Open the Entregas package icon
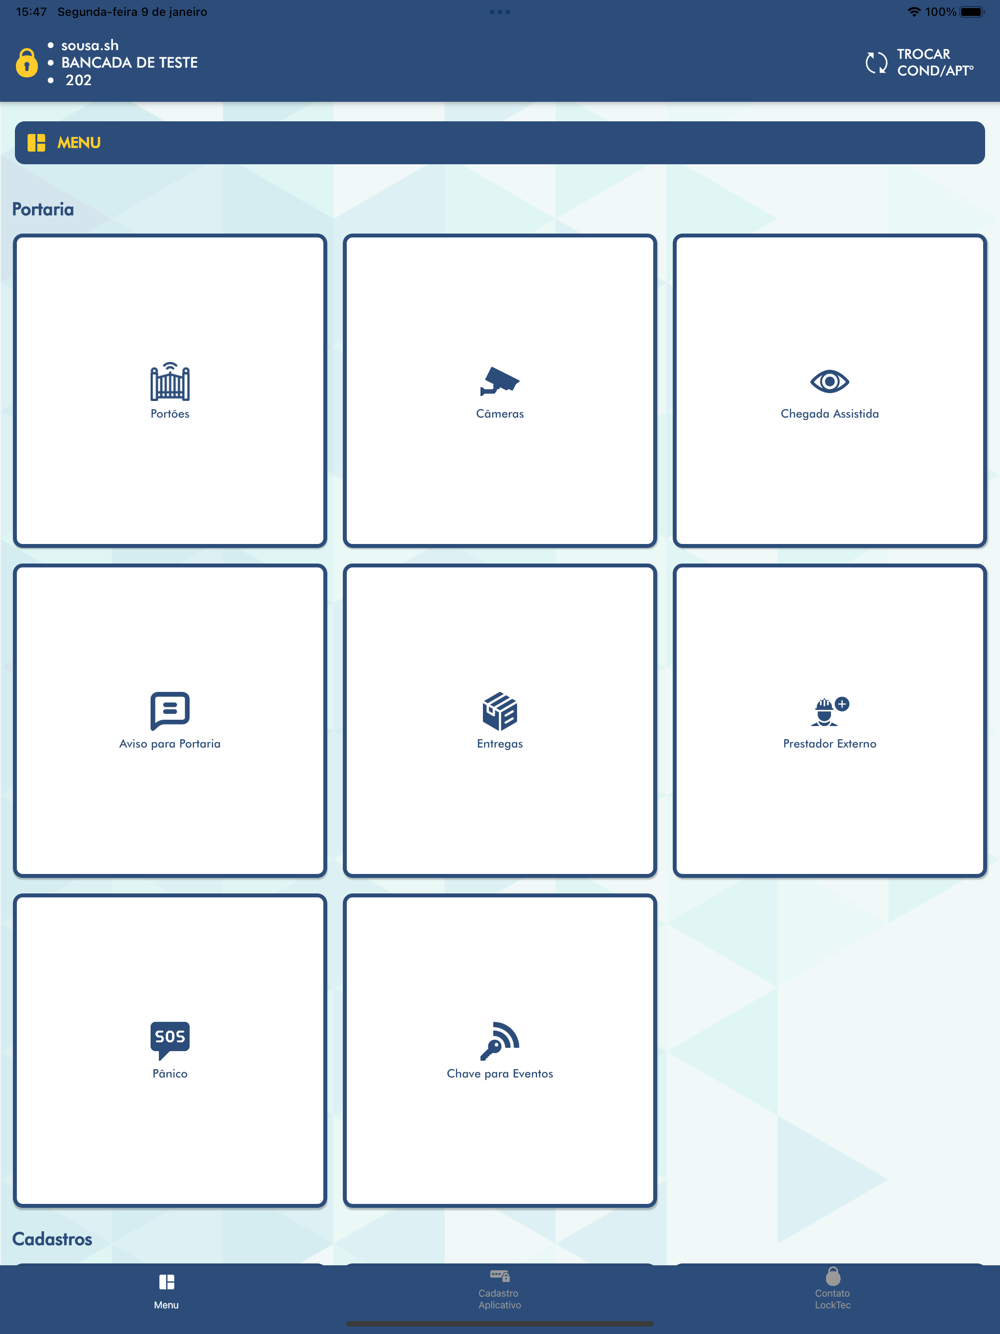Viewport: 1000px width, 1334px height. [x=500, y=711]
